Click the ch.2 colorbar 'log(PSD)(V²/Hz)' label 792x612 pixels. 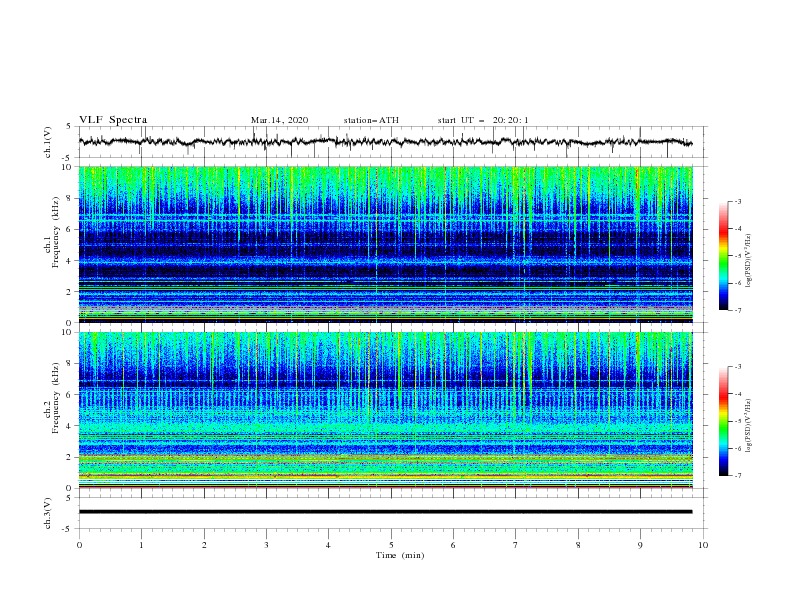coord(748,426)
